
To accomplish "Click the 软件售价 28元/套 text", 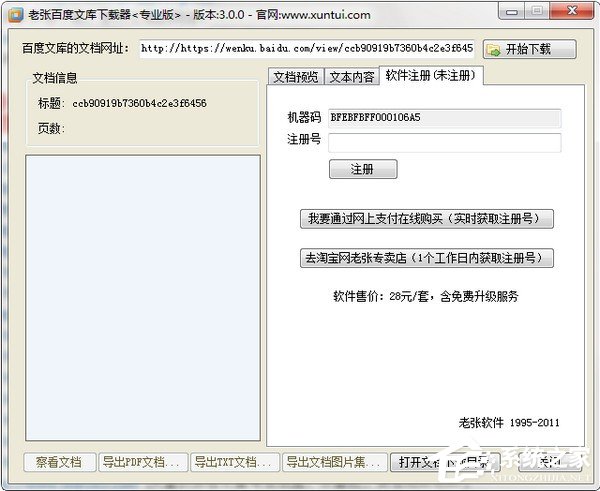I will (426, 296).
